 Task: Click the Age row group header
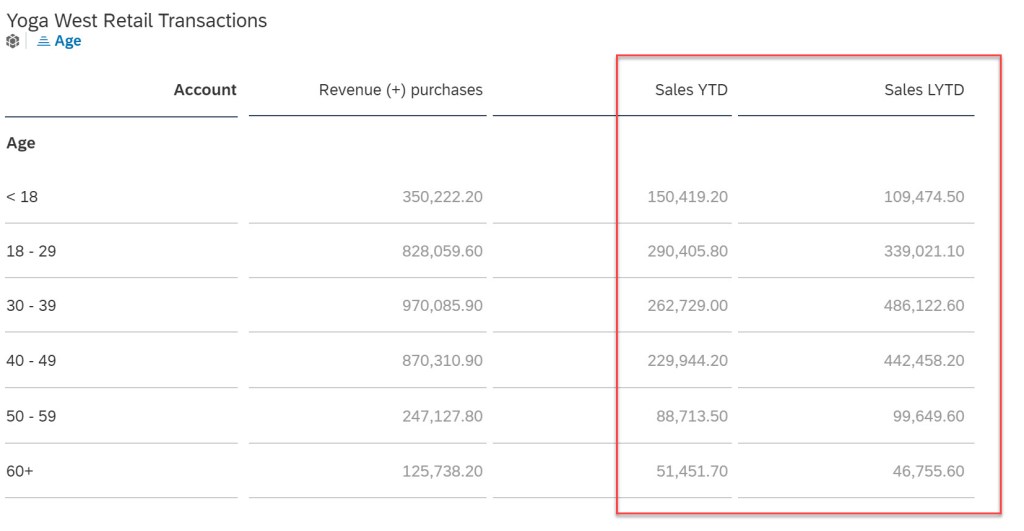click(x=21, y=143)
